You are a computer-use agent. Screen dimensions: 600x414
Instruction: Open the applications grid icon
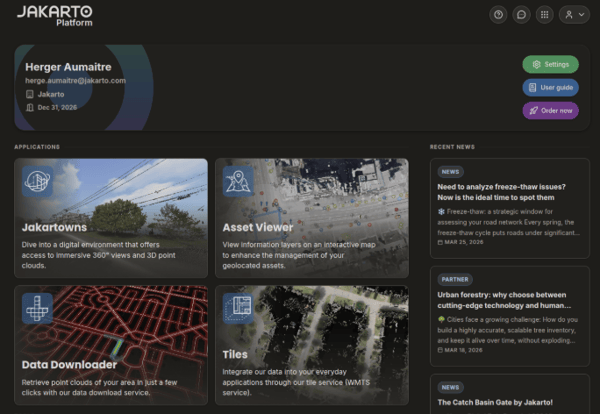pyautogui.click(x=544, y=15)
